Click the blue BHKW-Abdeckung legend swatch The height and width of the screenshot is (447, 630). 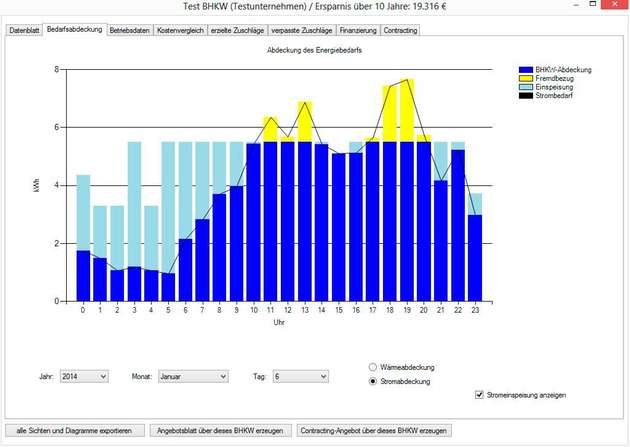(x=526, y=70)
